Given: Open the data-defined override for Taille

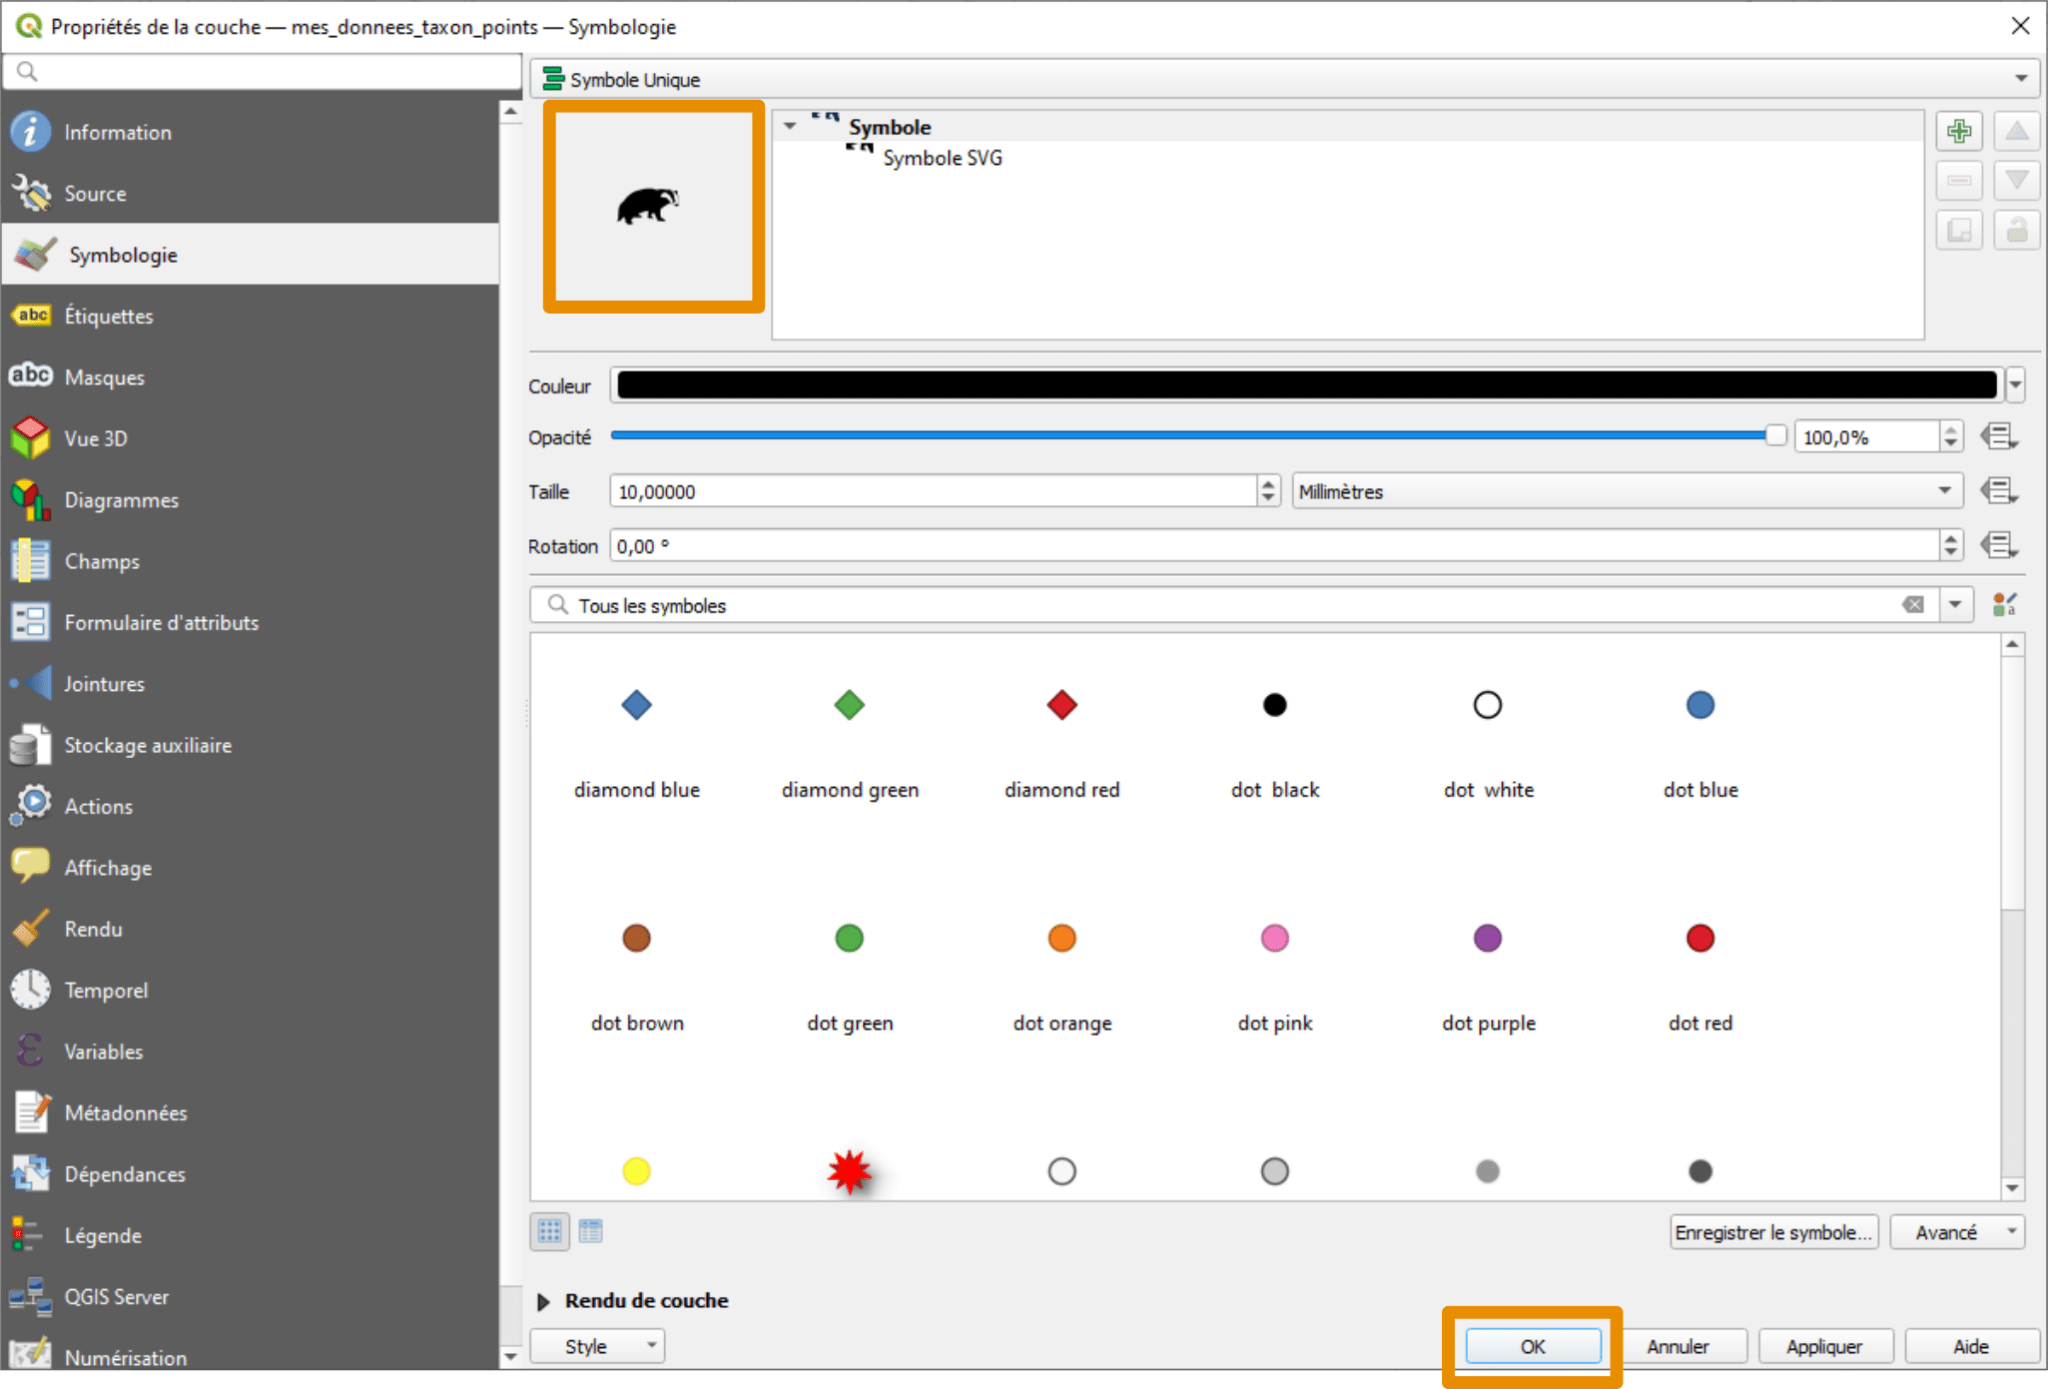Looking at the screenshot, I should coord(2001,490).
